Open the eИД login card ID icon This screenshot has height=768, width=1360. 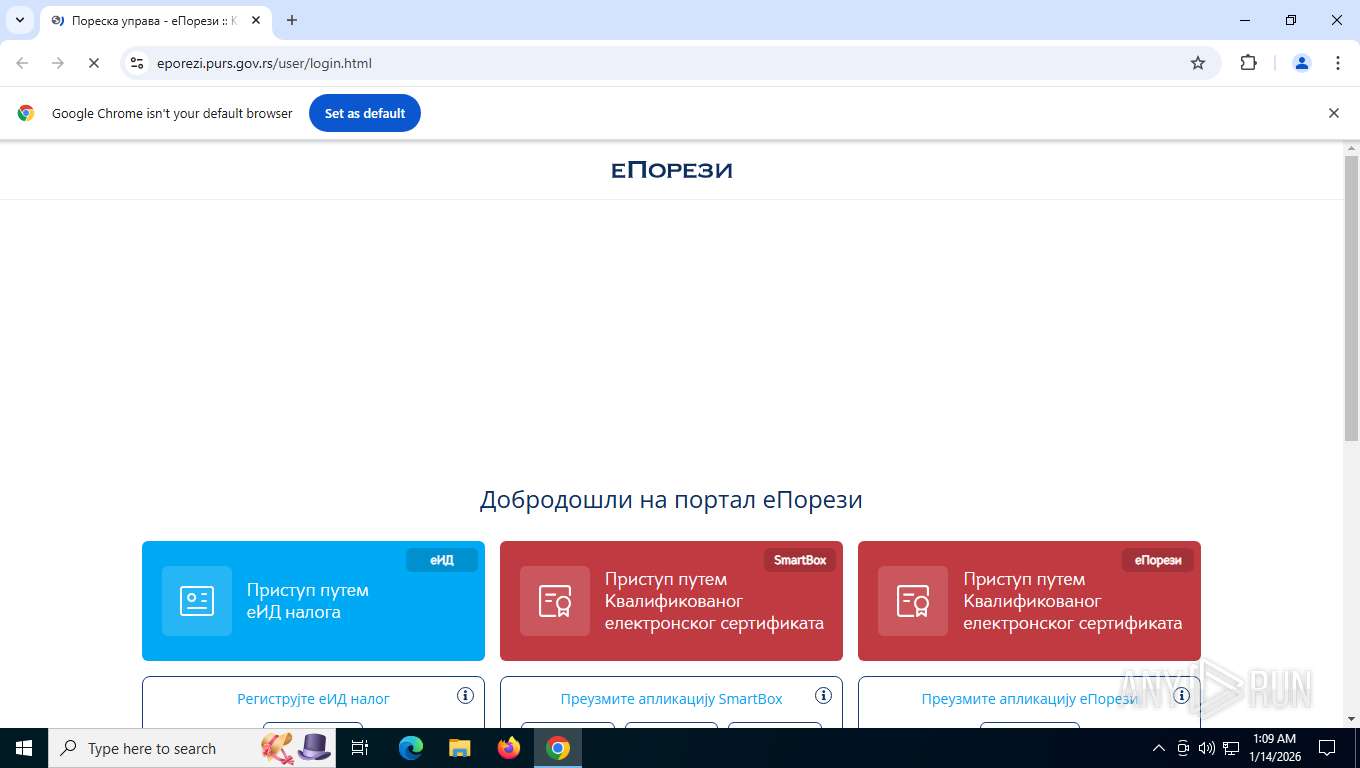tap(197, 601)
